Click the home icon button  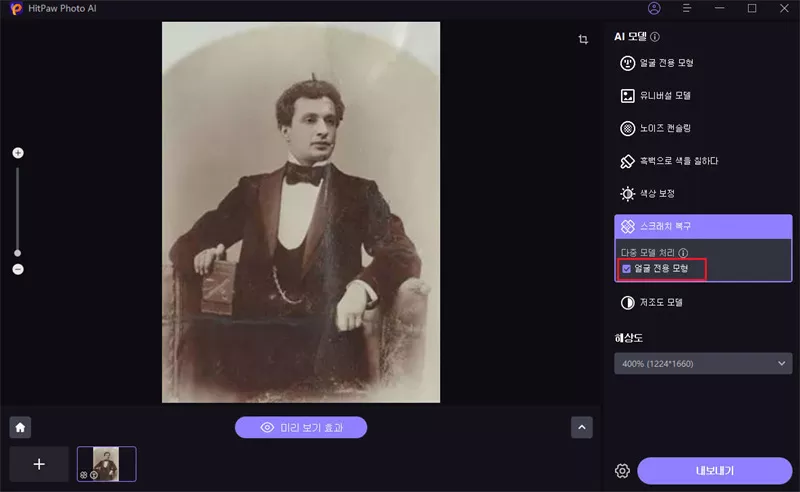pyautogui.click(x=21, y=427)
